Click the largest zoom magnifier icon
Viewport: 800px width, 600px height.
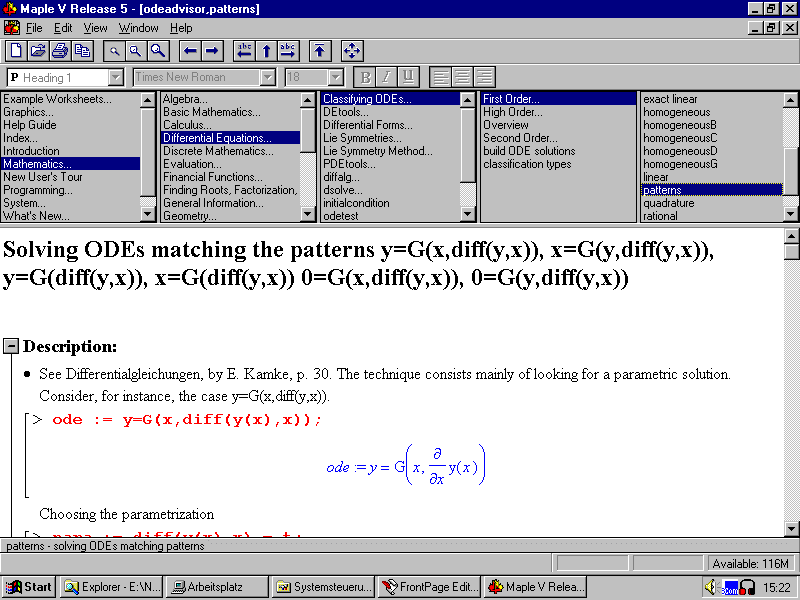158,50
